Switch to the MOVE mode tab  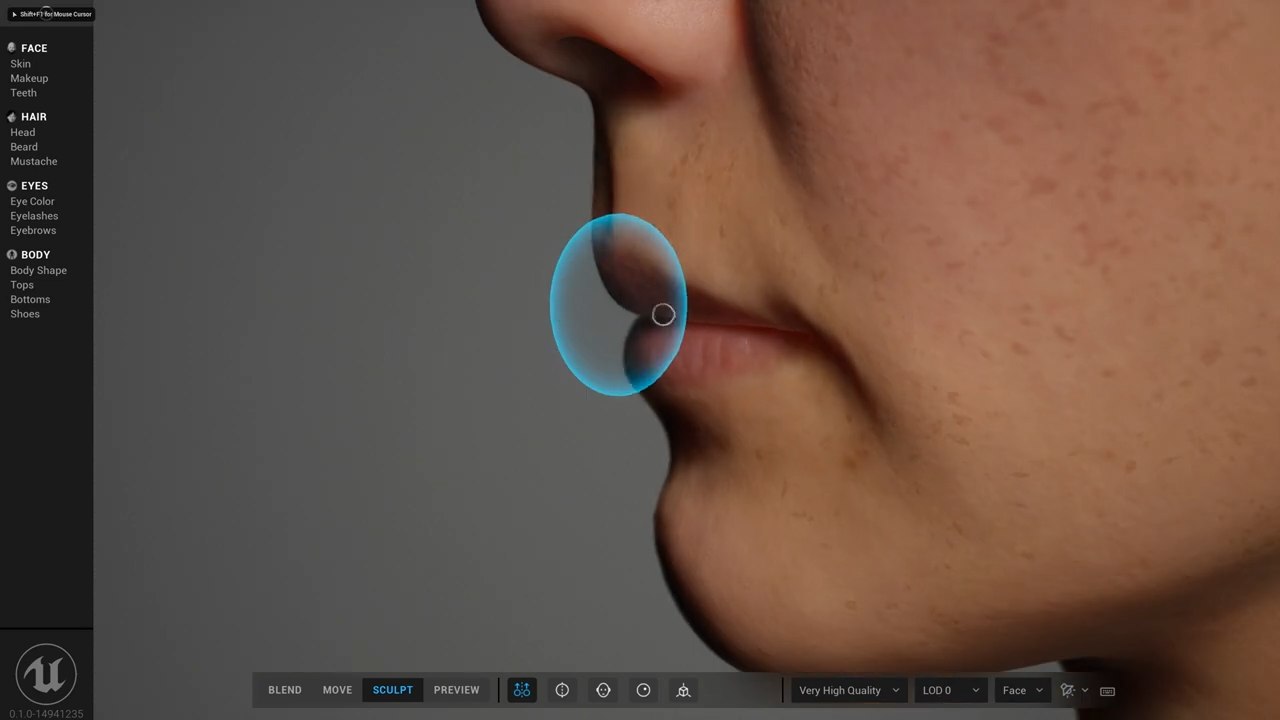coord(337,690)
